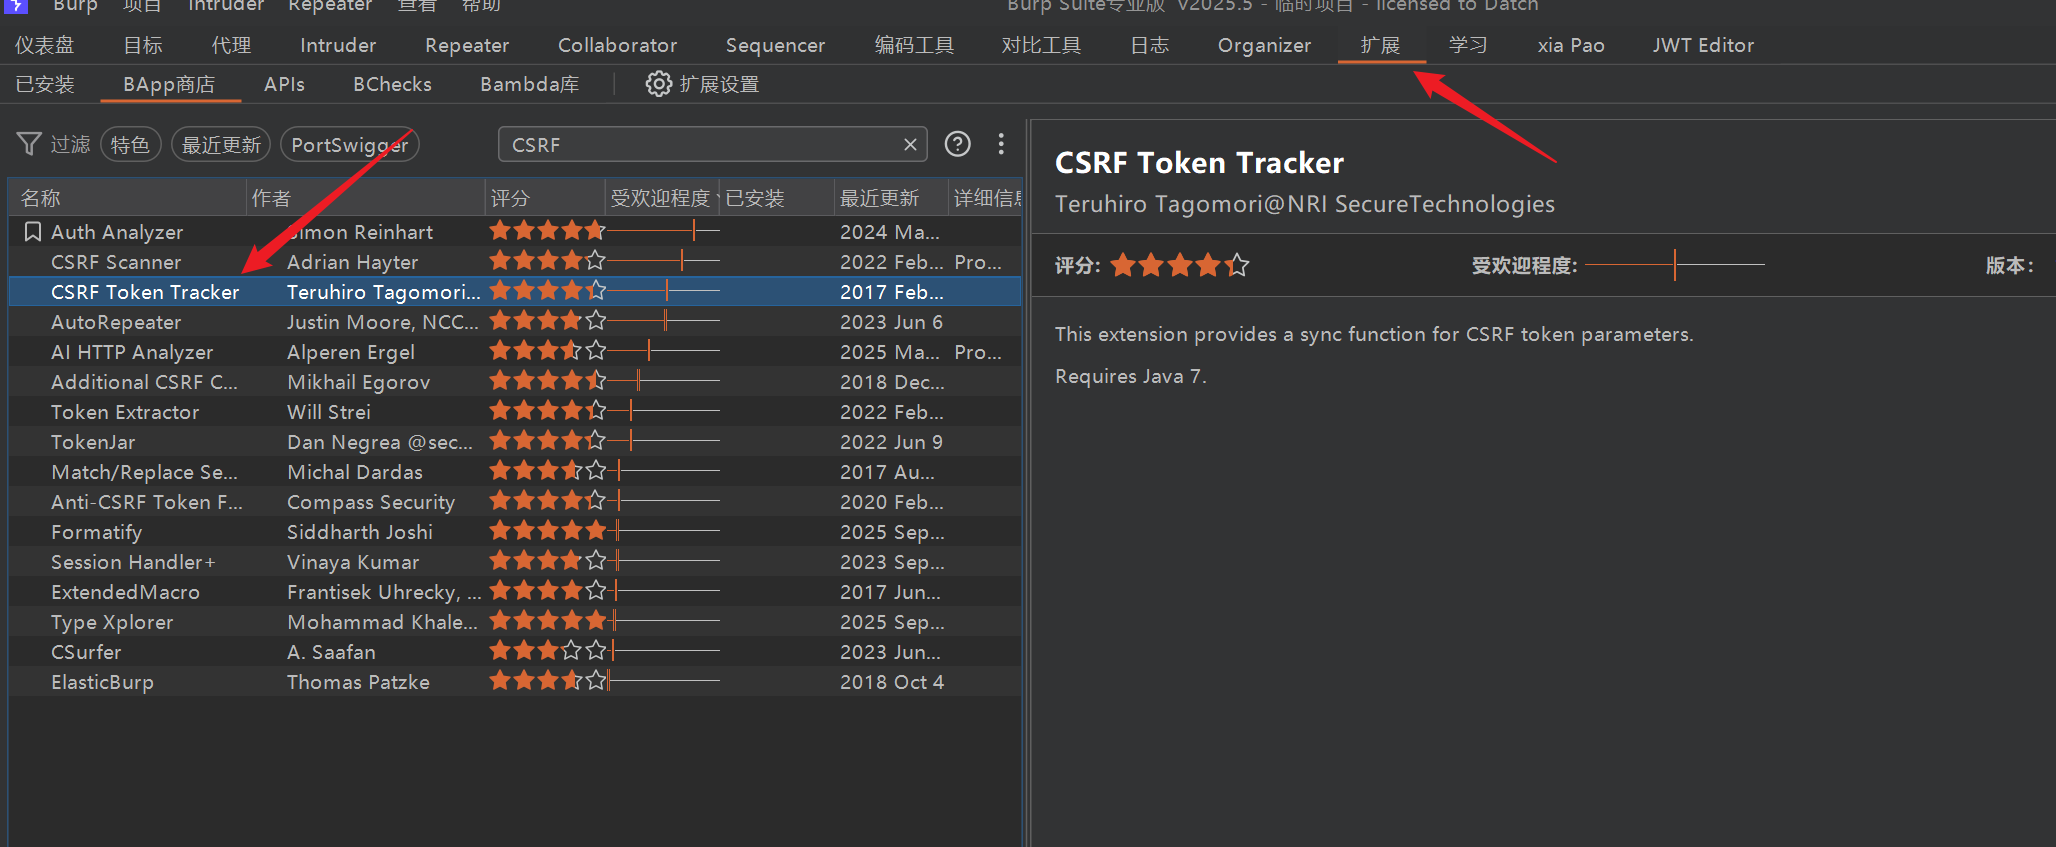
Task: Click the bookmark icon beside Auth Analyzer
Action: [x=32, y=232]
